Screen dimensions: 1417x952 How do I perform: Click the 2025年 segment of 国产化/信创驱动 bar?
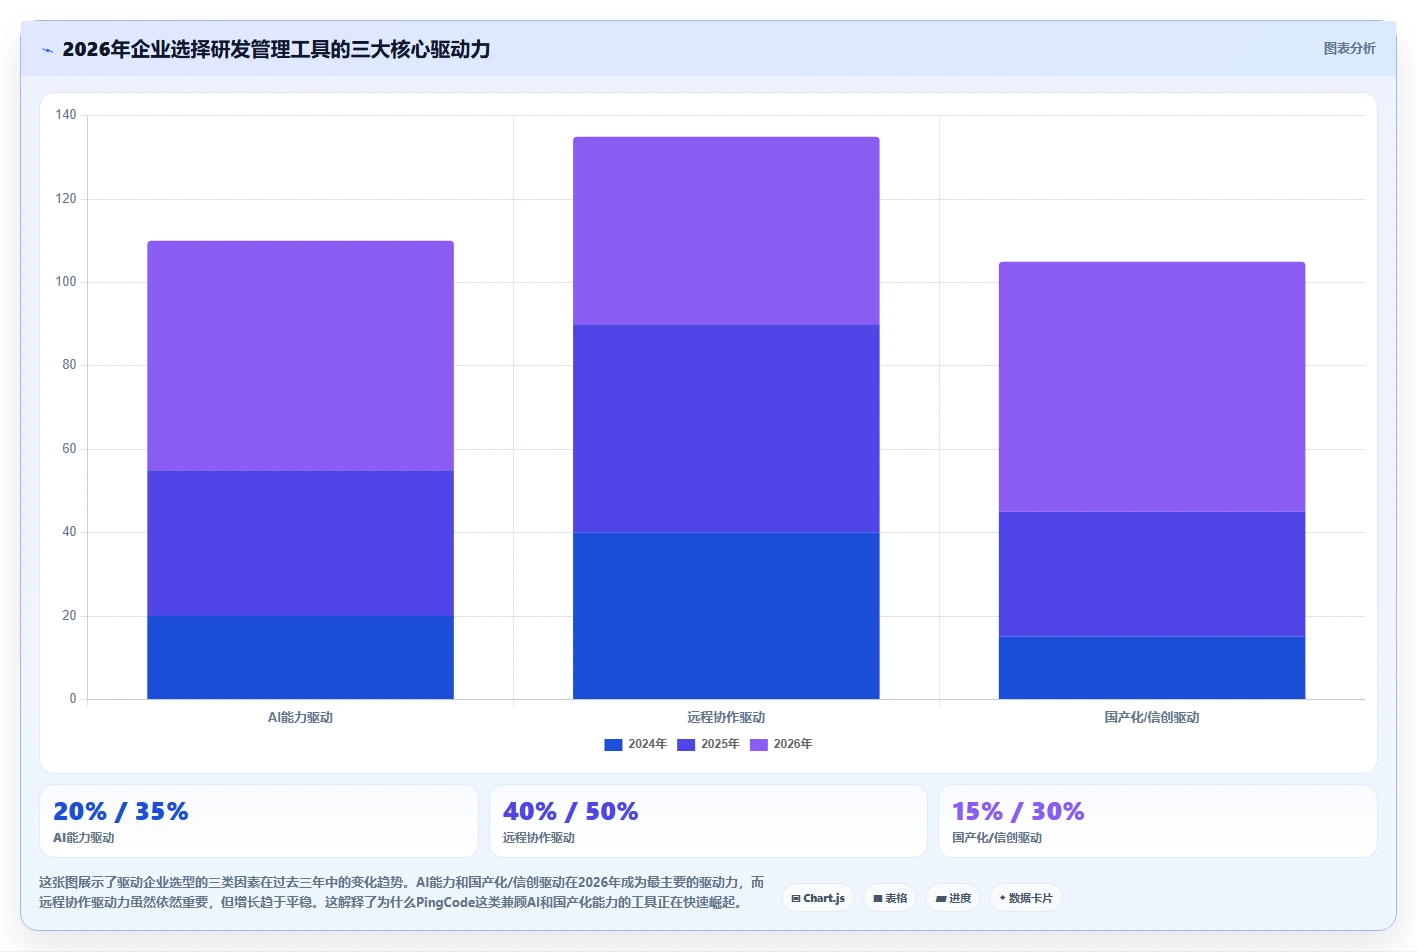tap(1152, 574)
